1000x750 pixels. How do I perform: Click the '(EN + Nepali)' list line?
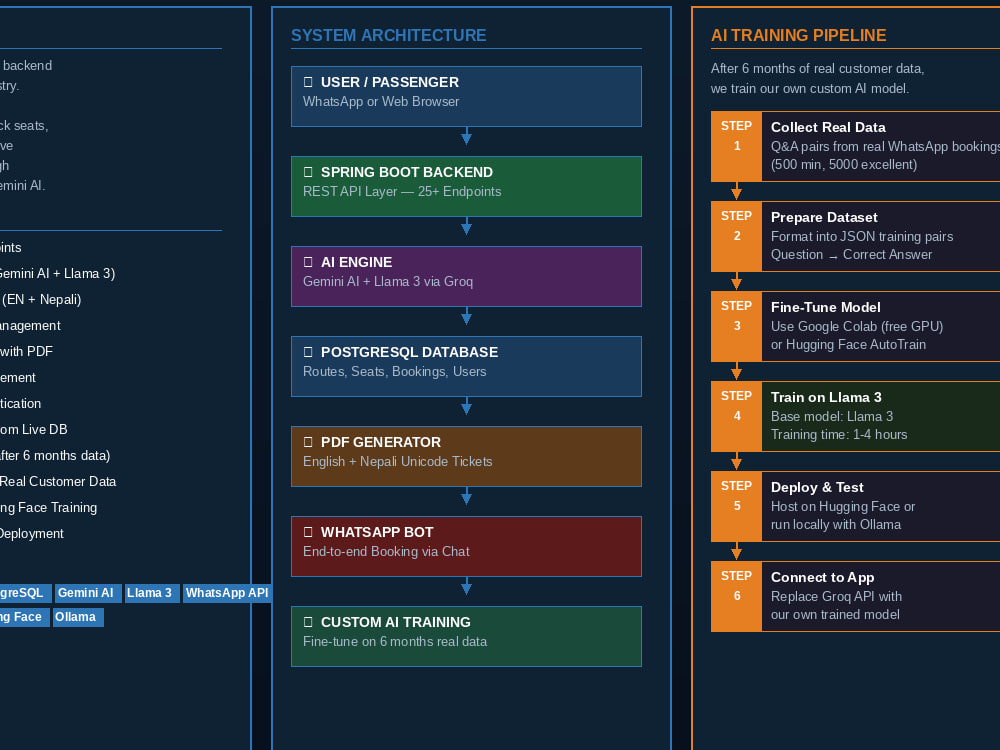41,300
